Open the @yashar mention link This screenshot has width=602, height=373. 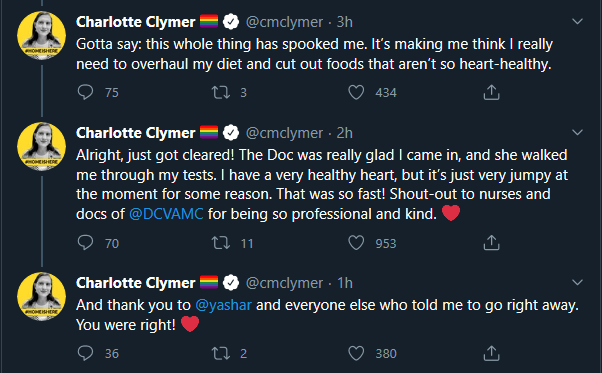click(x=223, y=305)
